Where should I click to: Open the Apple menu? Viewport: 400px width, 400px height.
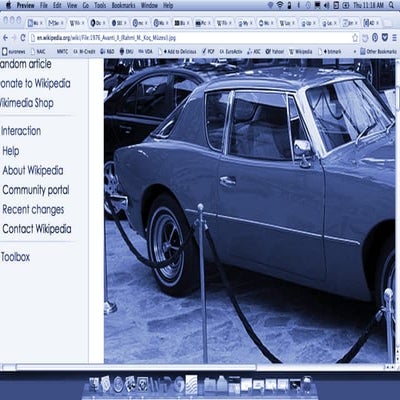coord(9,5)
